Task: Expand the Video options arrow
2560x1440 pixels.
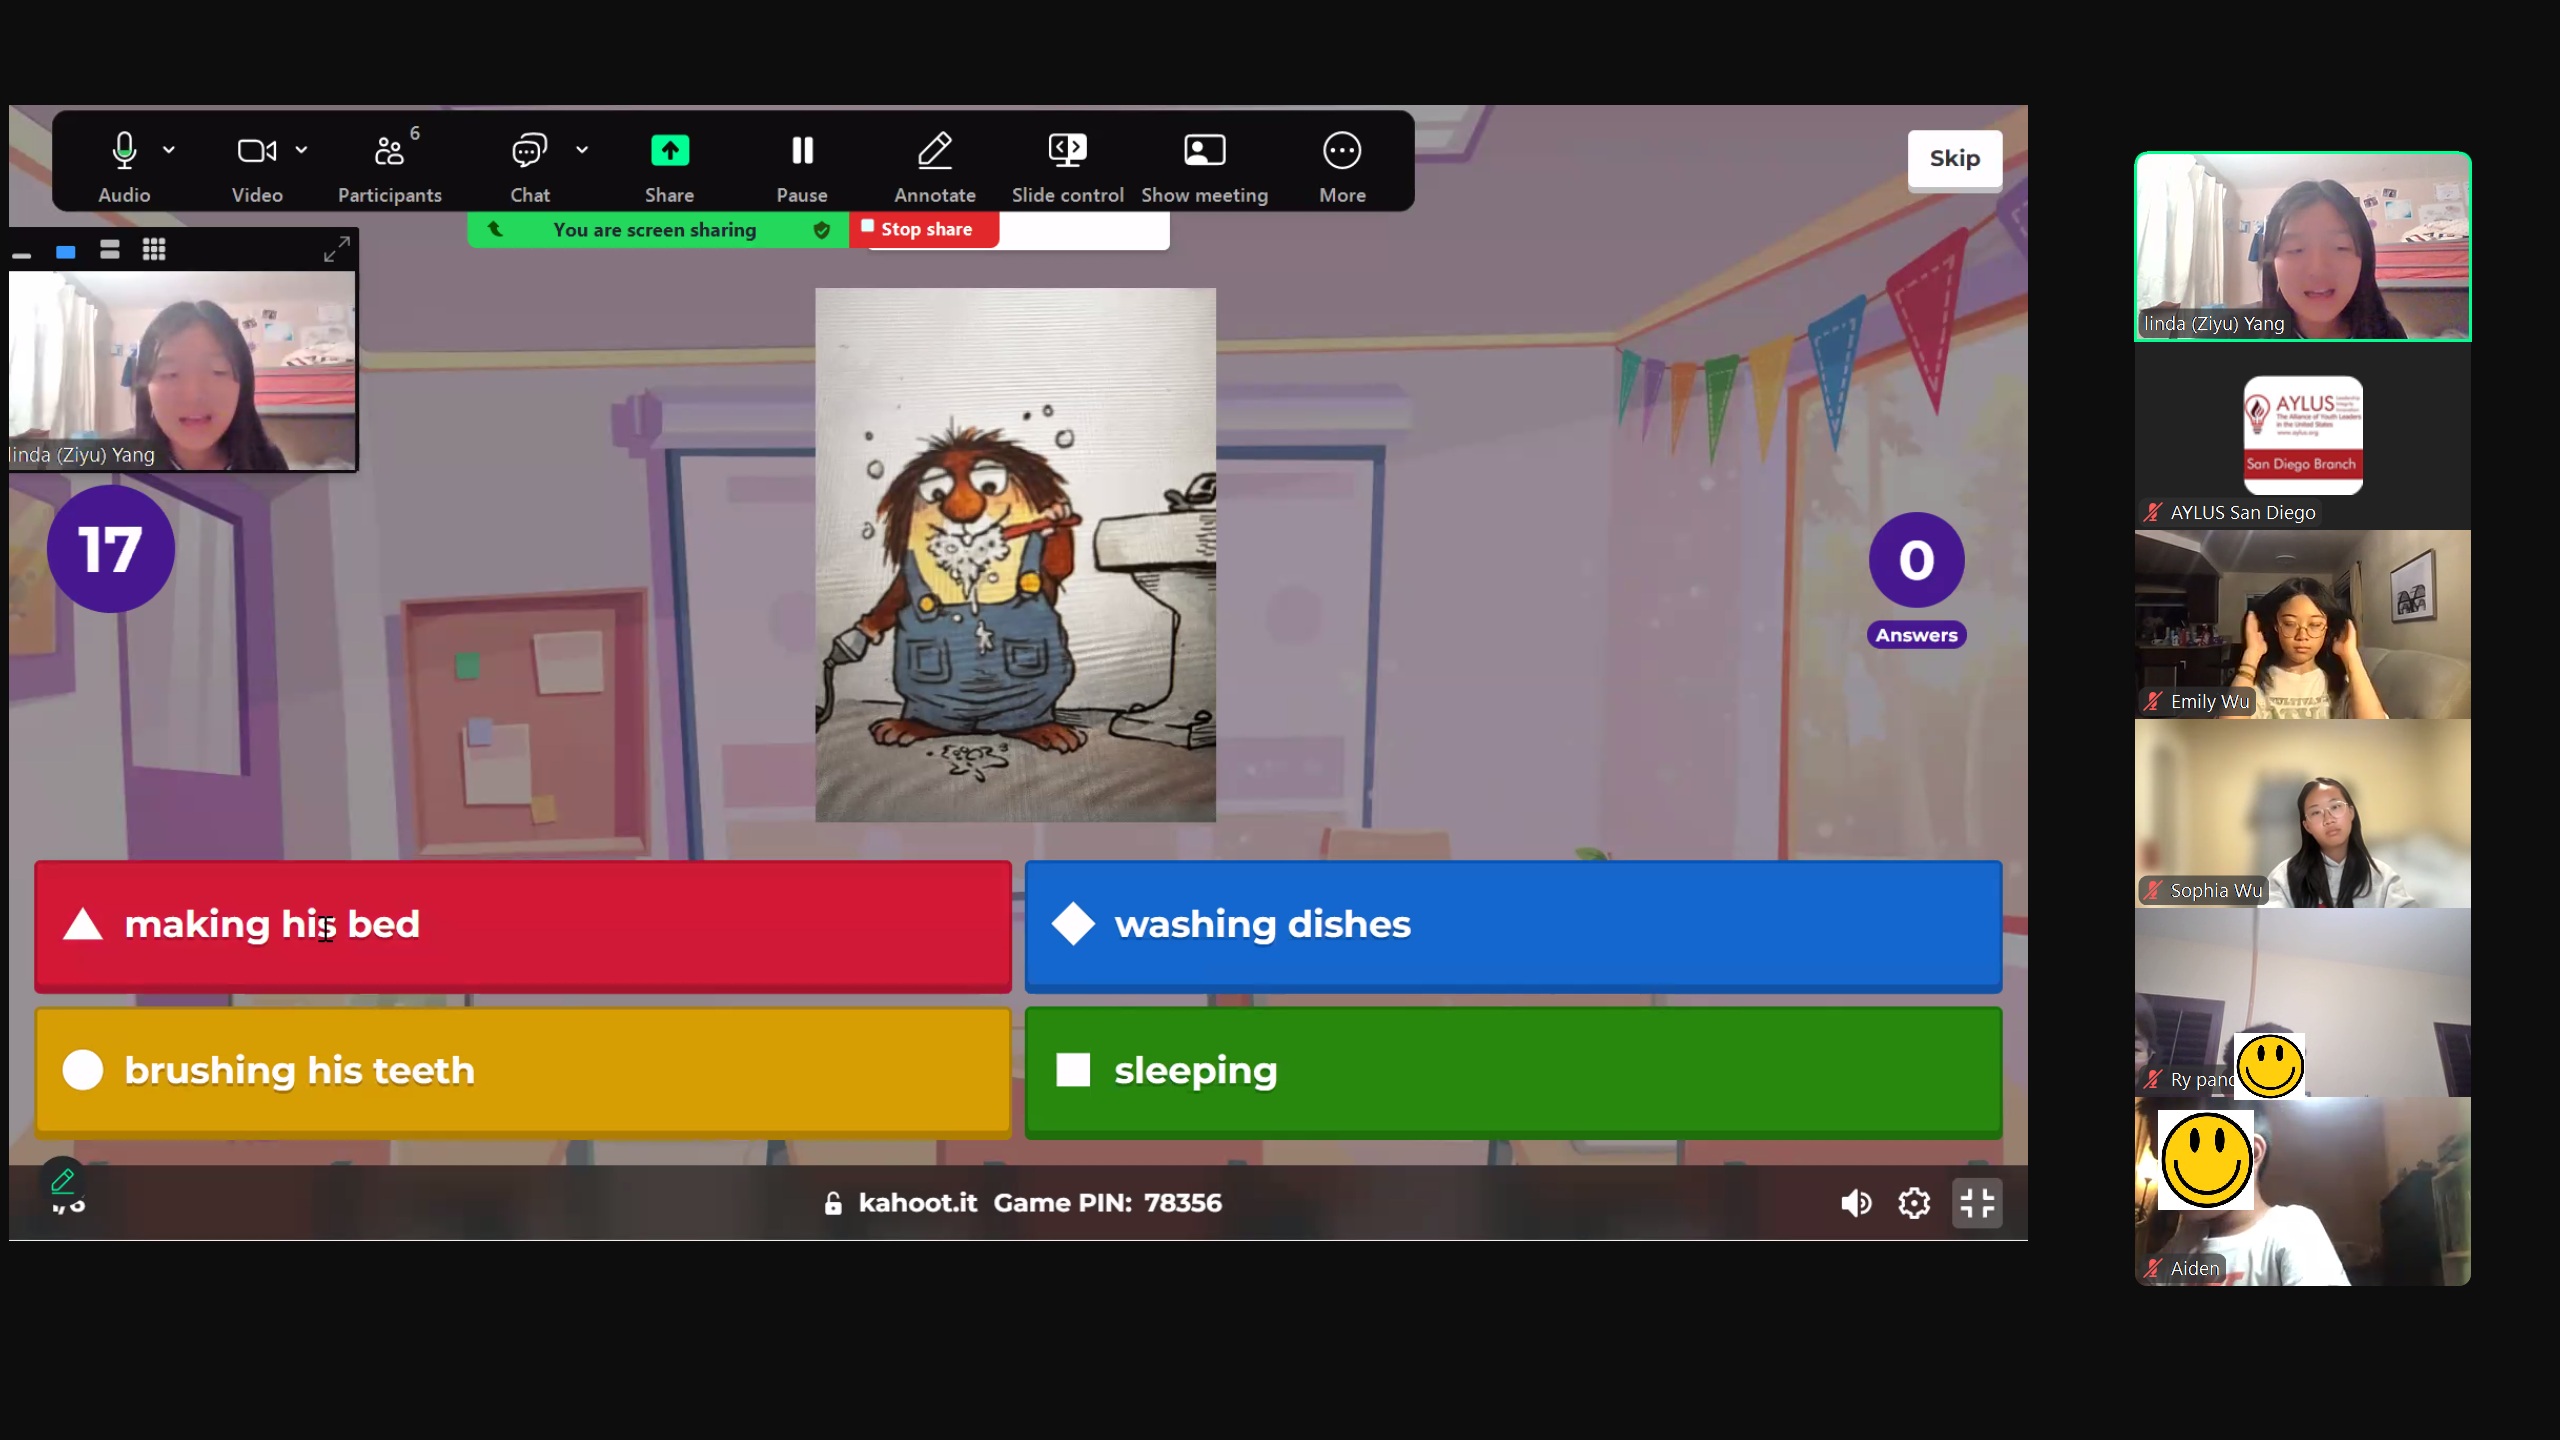Action: click(x=301, y=150)
